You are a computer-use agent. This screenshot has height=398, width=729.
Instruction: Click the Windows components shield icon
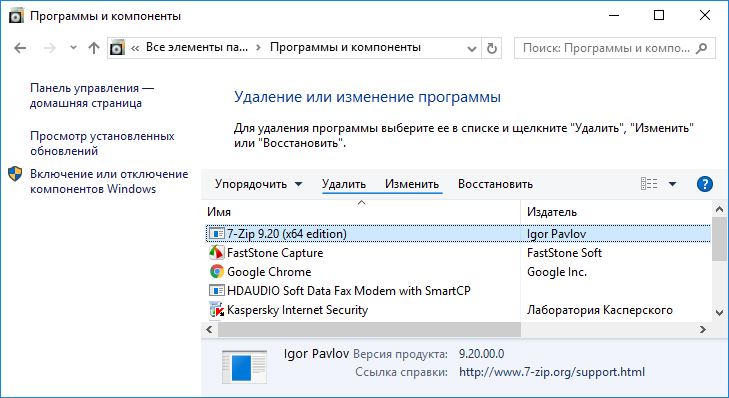15,174
